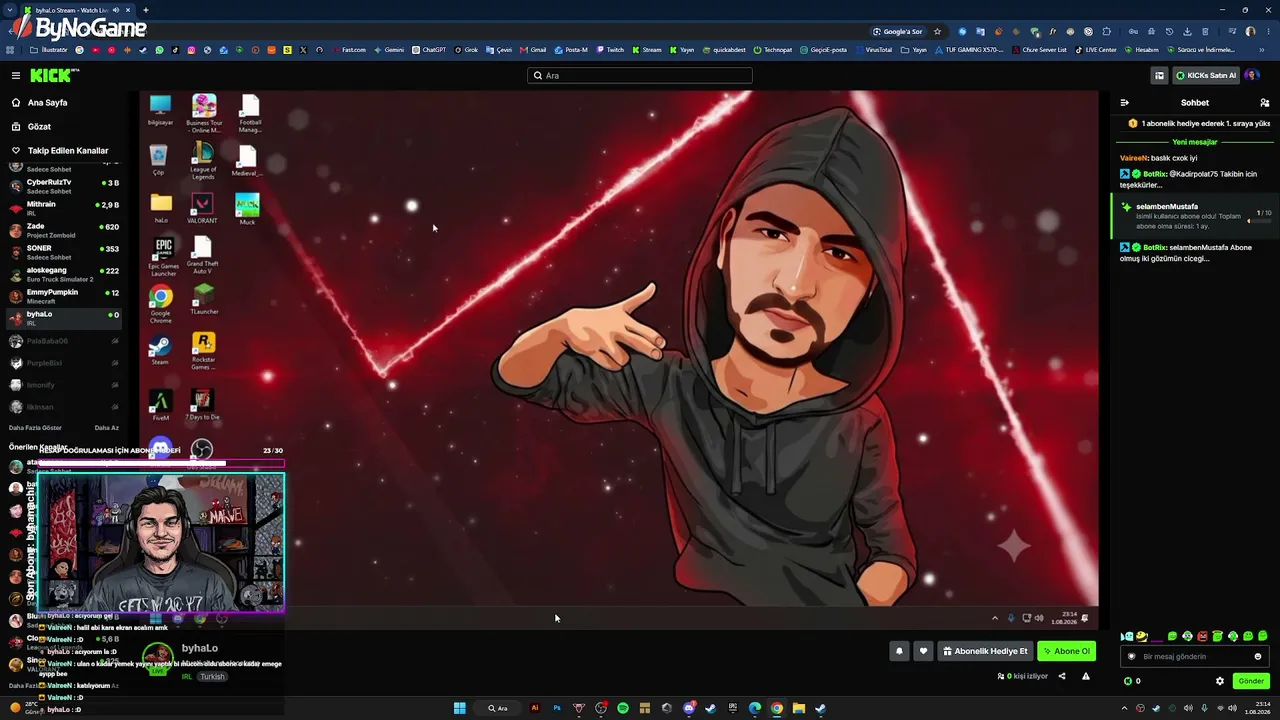
Task: Toggle stream notifications bell
Action: click(899, 651)
